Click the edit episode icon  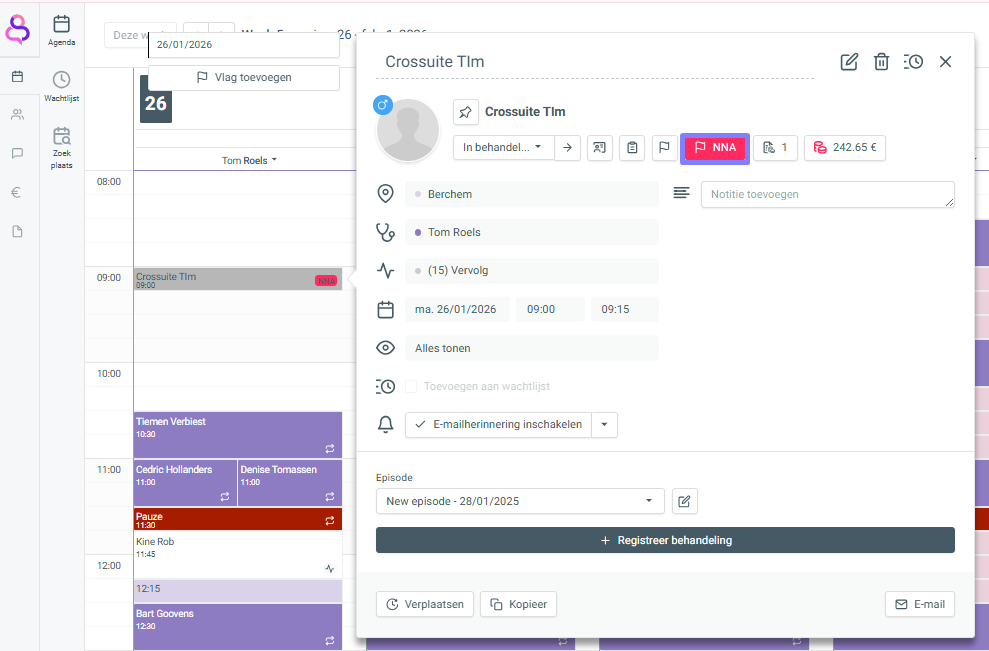point(684,501)
